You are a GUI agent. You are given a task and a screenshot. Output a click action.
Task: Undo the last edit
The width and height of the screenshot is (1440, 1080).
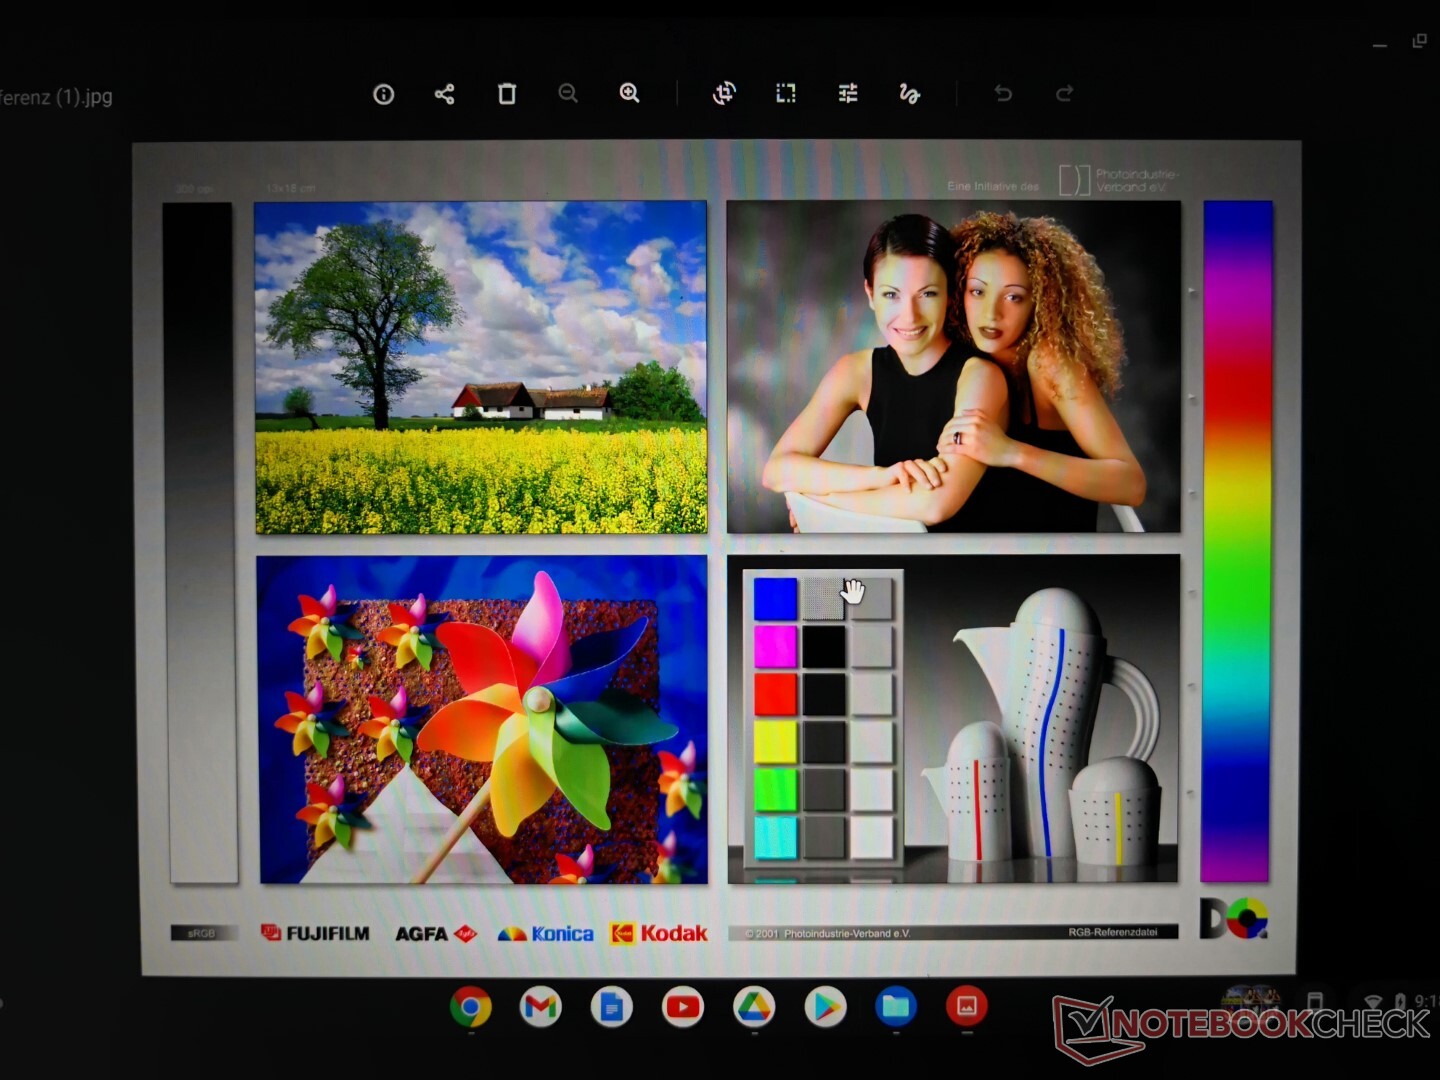[1003, 93]
